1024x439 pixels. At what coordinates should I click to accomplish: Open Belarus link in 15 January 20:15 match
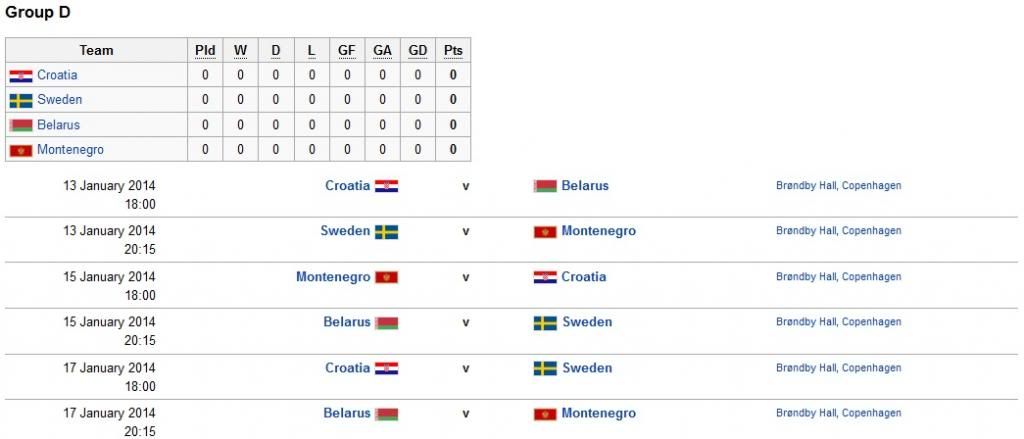coord(347,322)
